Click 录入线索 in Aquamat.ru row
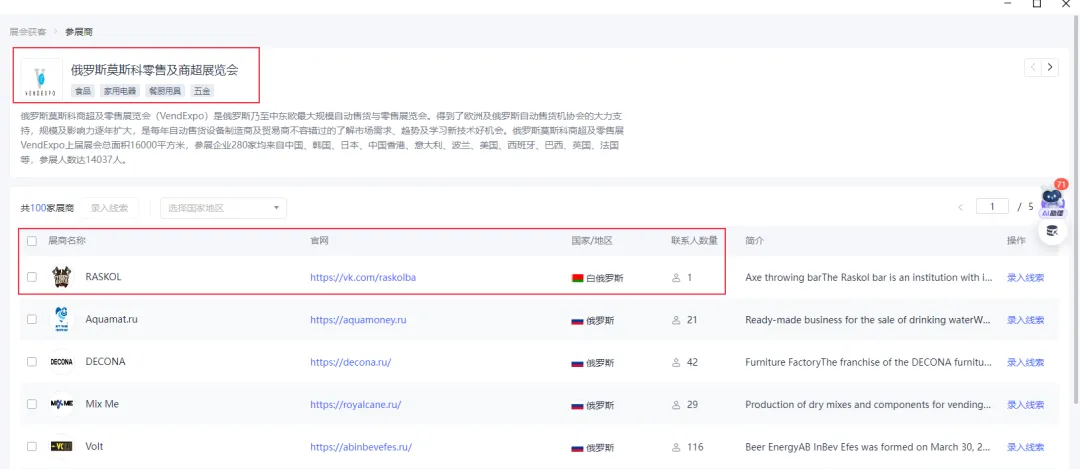Image resolution: width=1080 pixels, height=469 pixels. [1025, 320]
